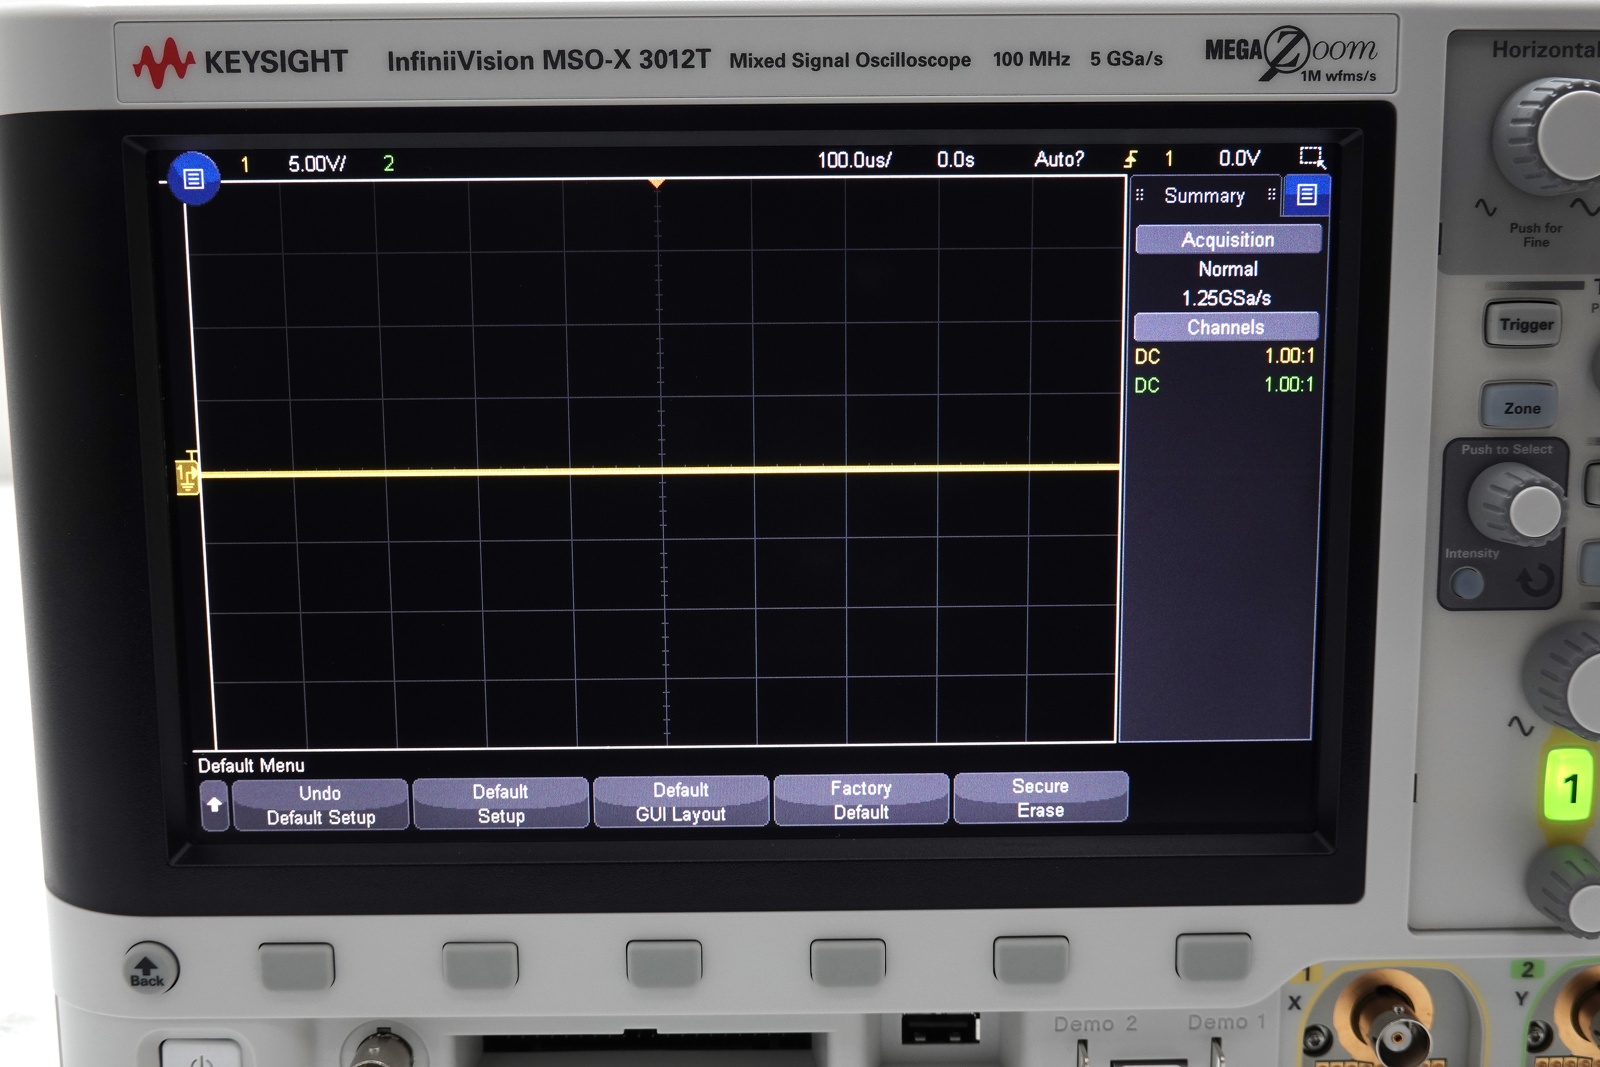Choose Default GUI Layout softkey
1600x1067 pixels.
(681, 801)
